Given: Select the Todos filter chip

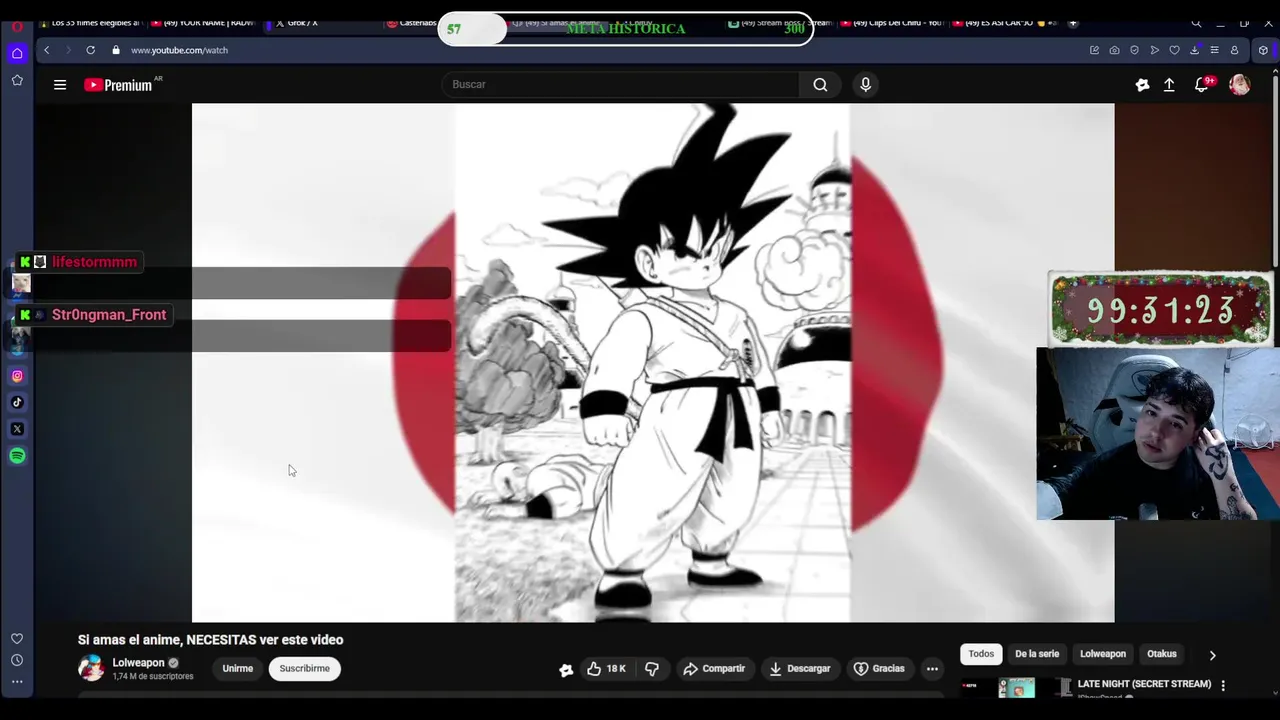Looking at the screenshot, I should pos(981,654).
